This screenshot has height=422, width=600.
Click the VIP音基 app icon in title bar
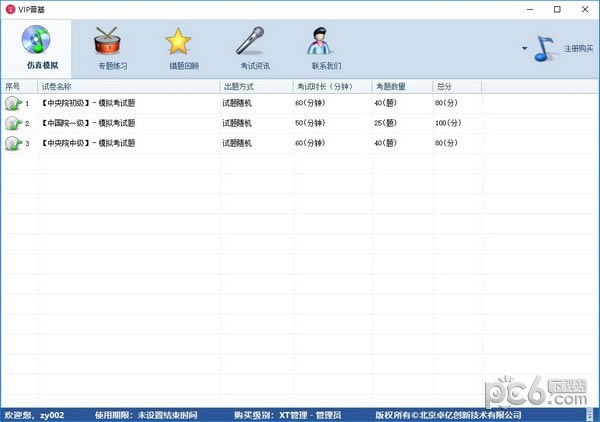(x=10, y=9)
